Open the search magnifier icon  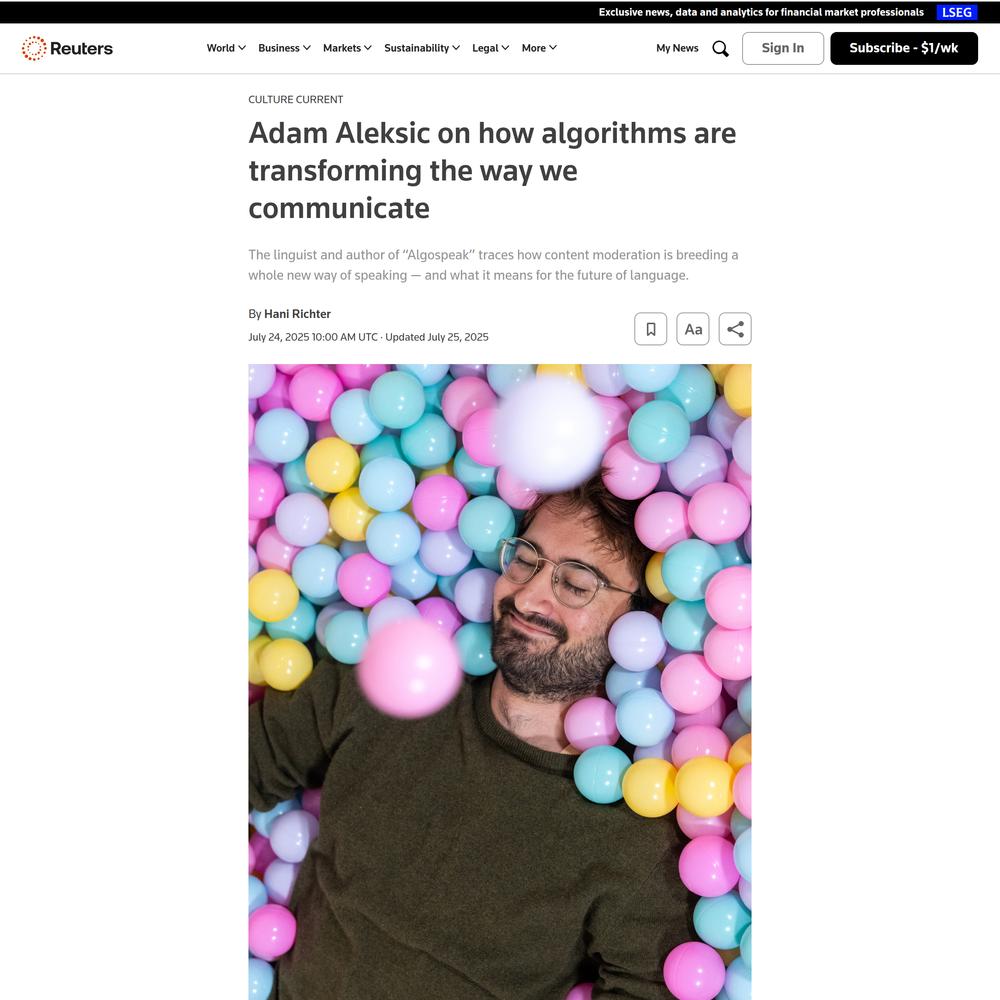[720, 48]
